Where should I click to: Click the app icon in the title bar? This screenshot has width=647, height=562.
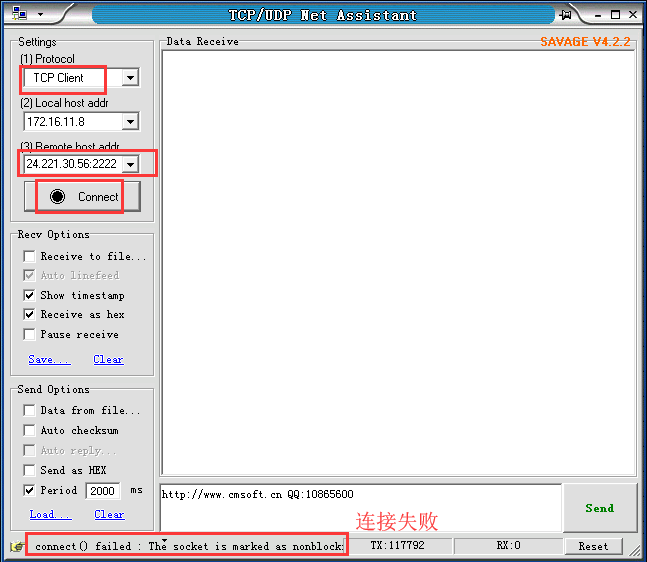click(x=18, y=15)
